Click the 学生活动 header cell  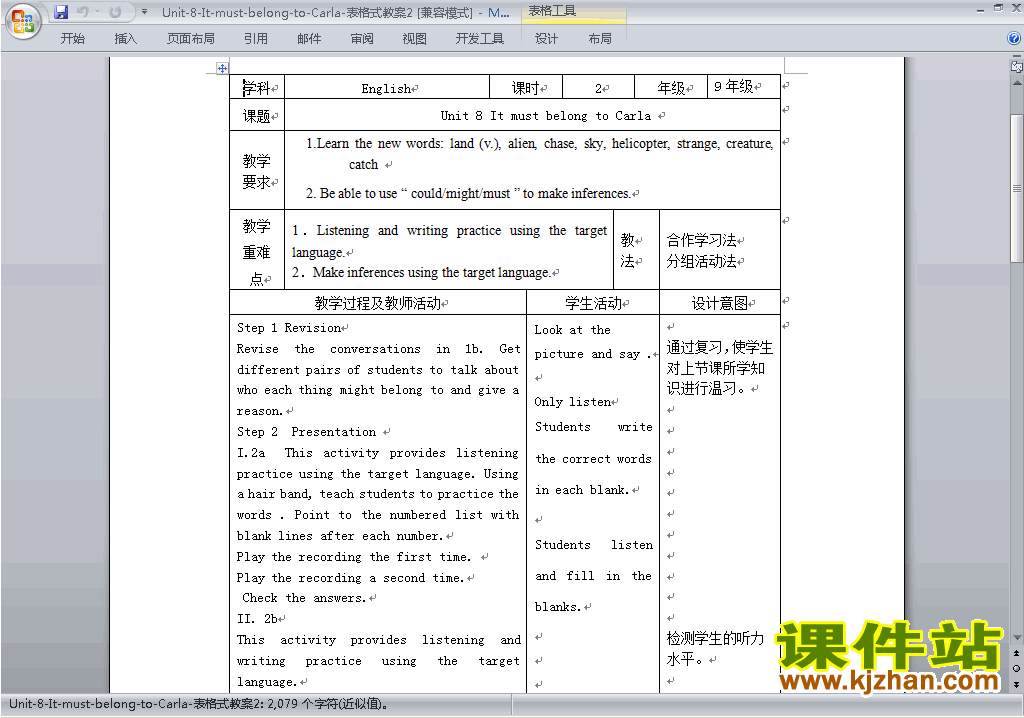tap(593, 303)
